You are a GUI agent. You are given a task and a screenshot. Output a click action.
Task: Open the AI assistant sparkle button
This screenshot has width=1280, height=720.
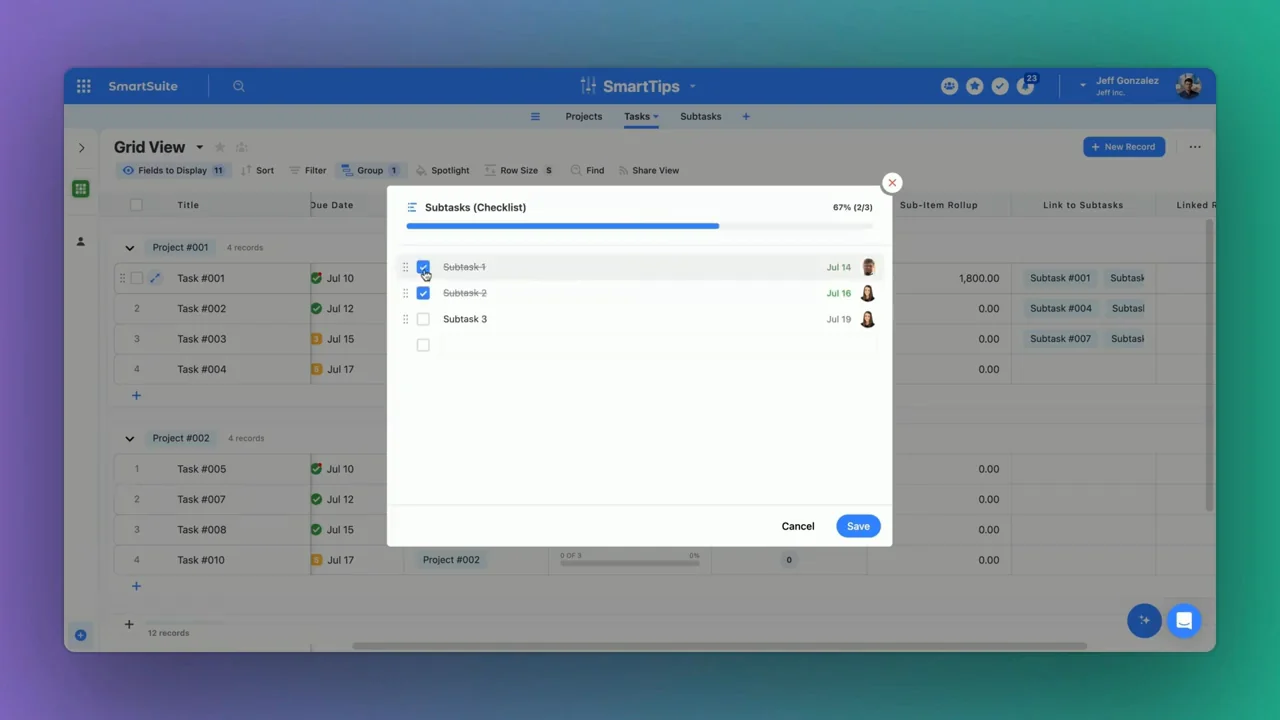pos(1144,621)
